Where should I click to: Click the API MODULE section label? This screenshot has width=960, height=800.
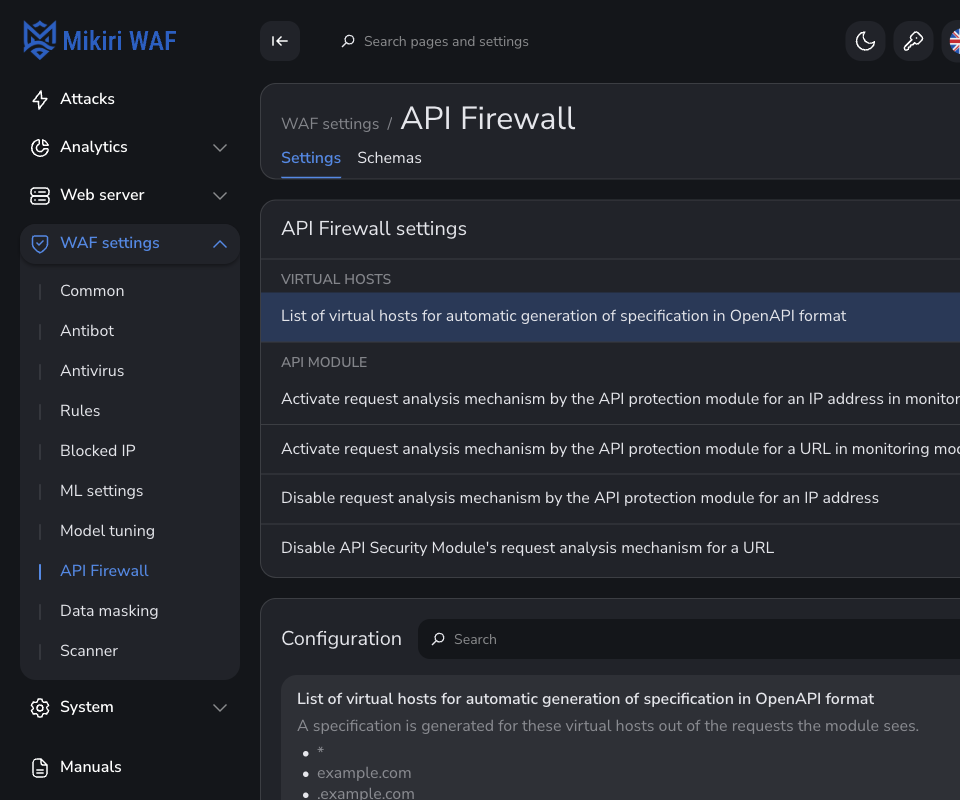(324, 362)
